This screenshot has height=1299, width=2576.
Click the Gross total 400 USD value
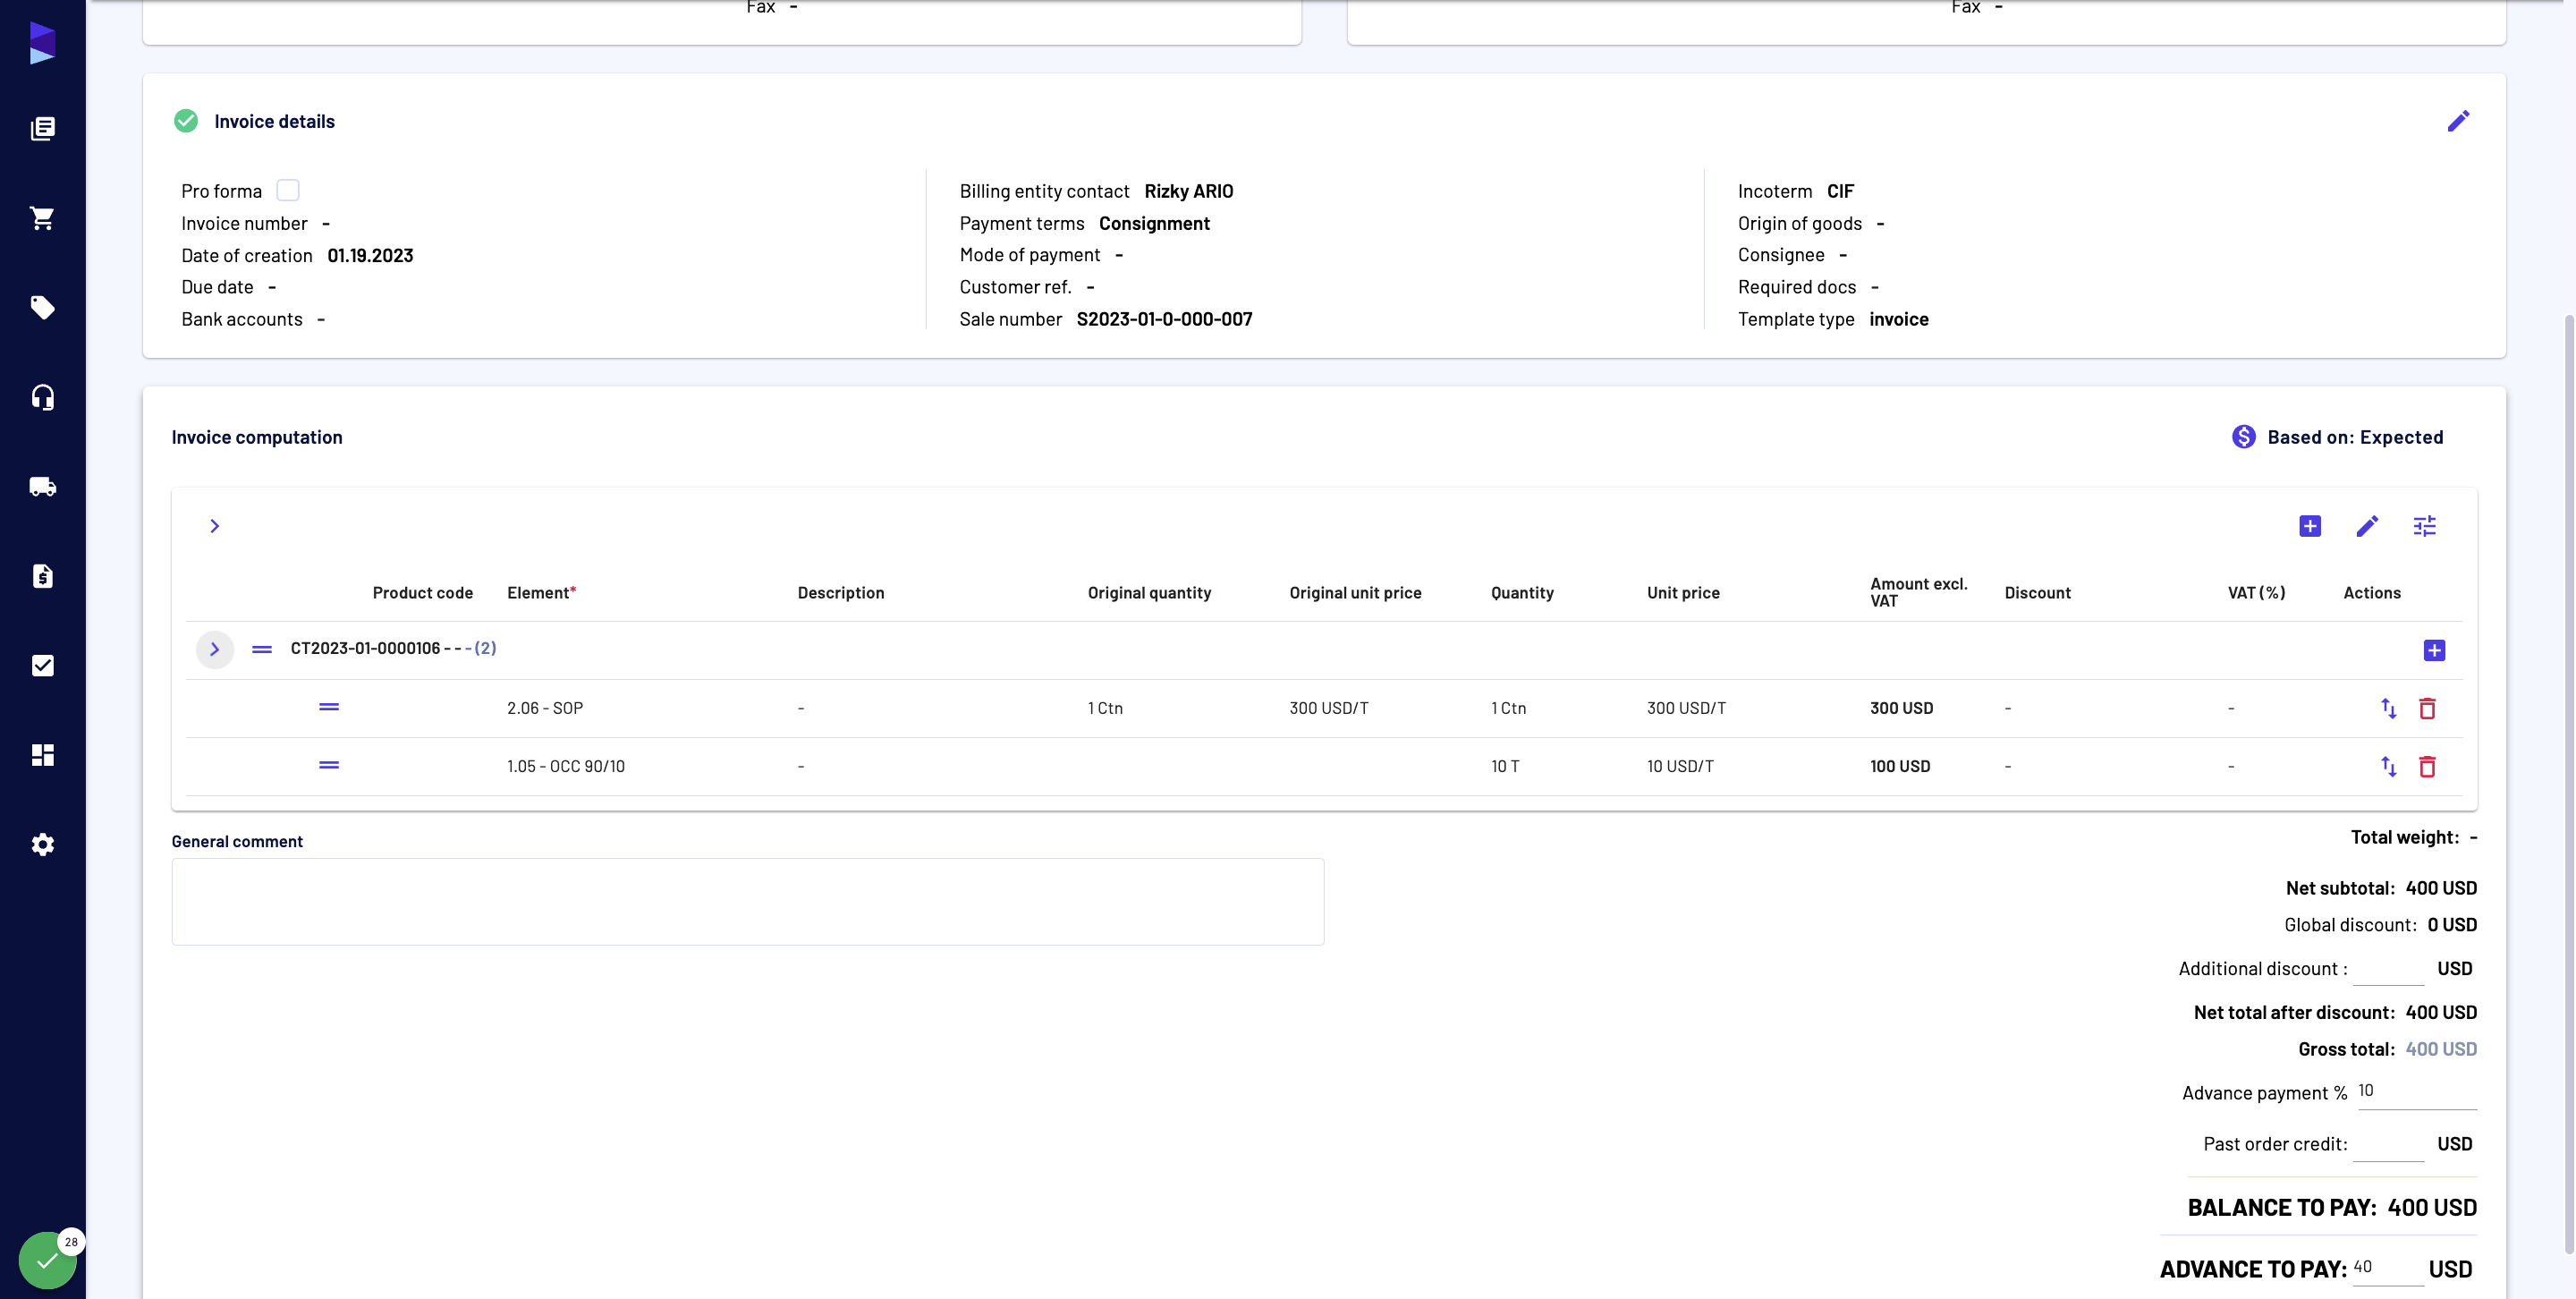pos(2441,1049)
